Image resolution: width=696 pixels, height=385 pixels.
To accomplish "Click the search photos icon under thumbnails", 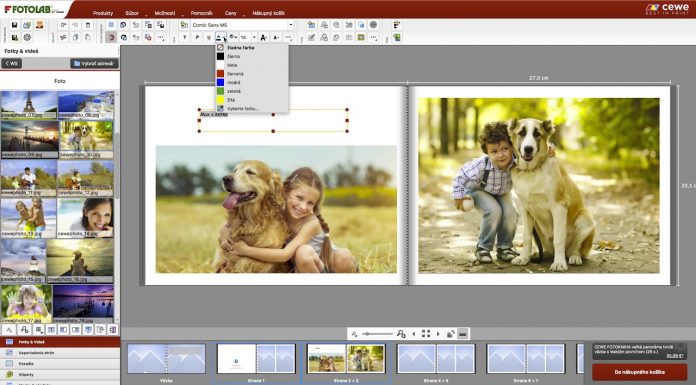I will (x=24, y=329).
